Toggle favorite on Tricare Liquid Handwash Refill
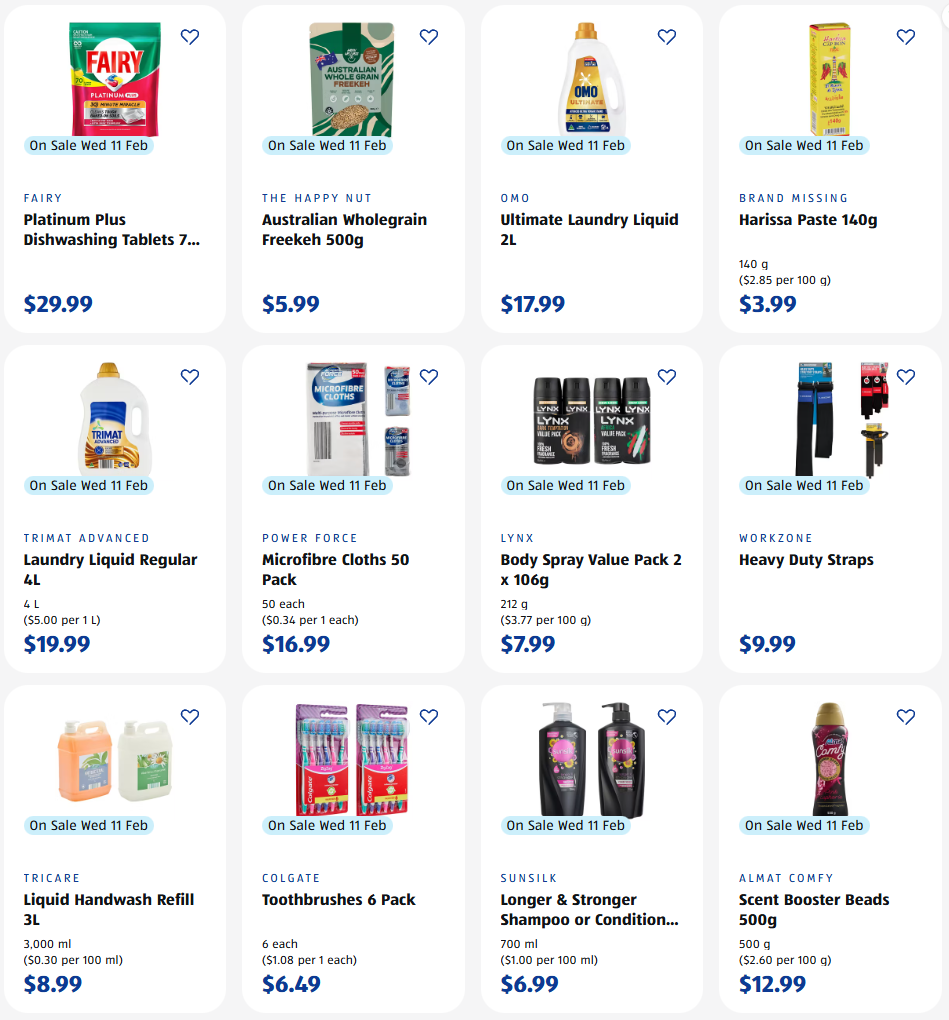This screenshot has width=949, height=1020. click(190, 717)
